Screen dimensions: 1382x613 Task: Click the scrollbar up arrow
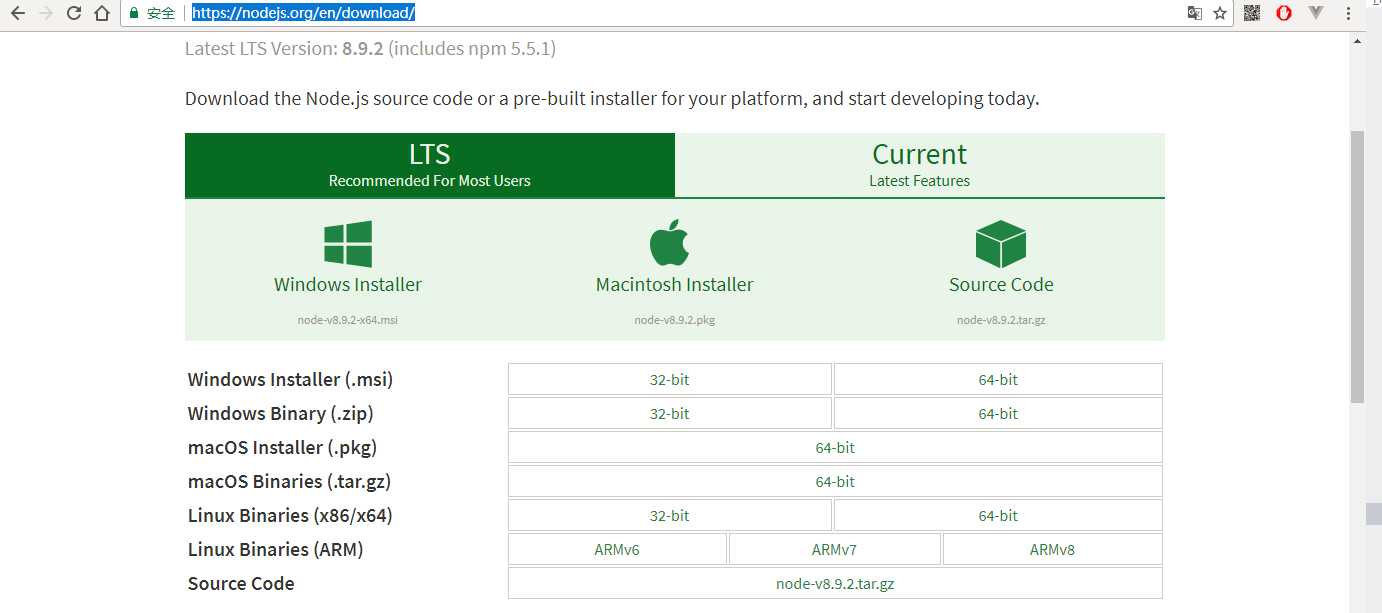[x=1357, y=40]
